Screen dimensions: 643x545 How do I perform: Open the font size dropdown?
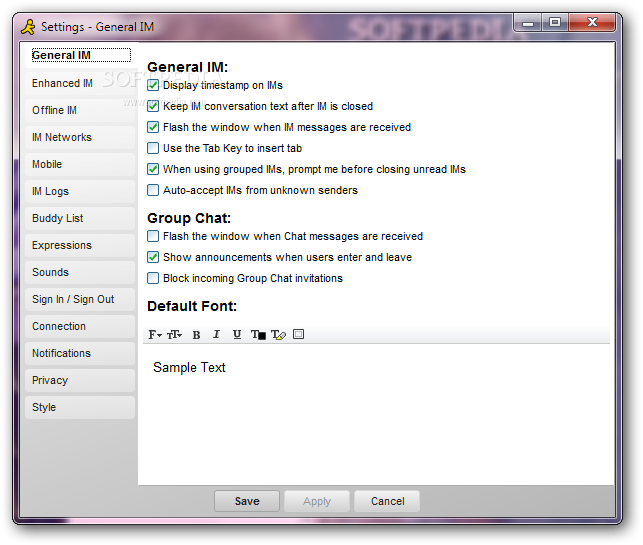pyautogui.click(x=174, y=335)
